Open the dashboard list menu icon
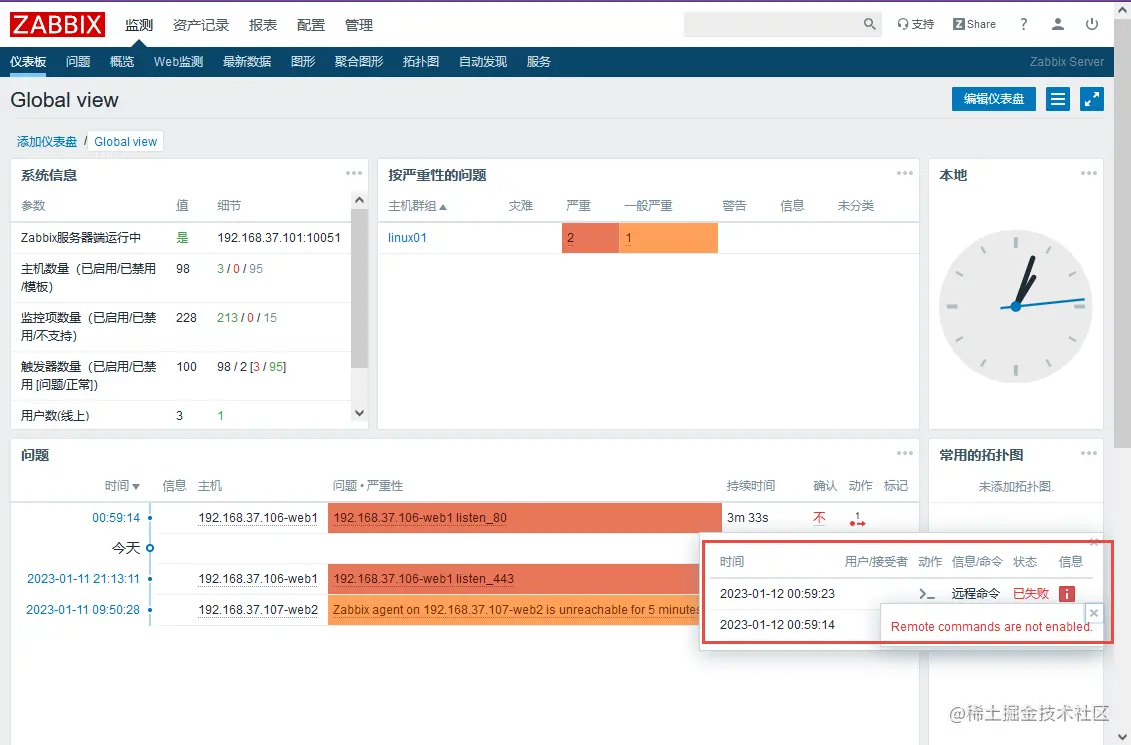This screenshot has width=1131, height=745. 1057,99
